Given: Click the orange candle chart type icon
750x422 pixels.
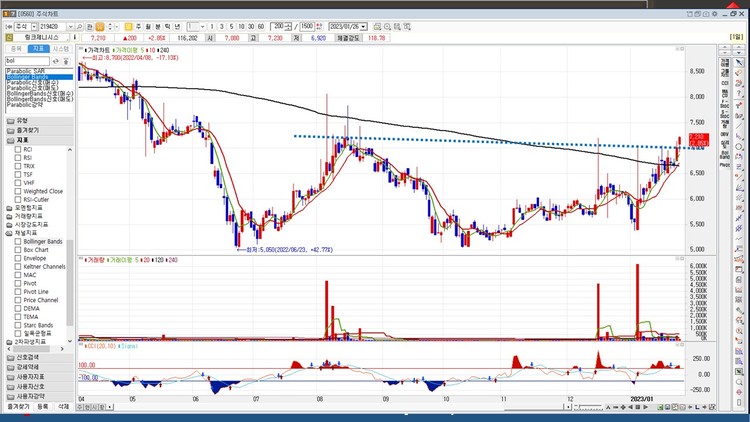Looking at the screenshot, I should [99, 27].
